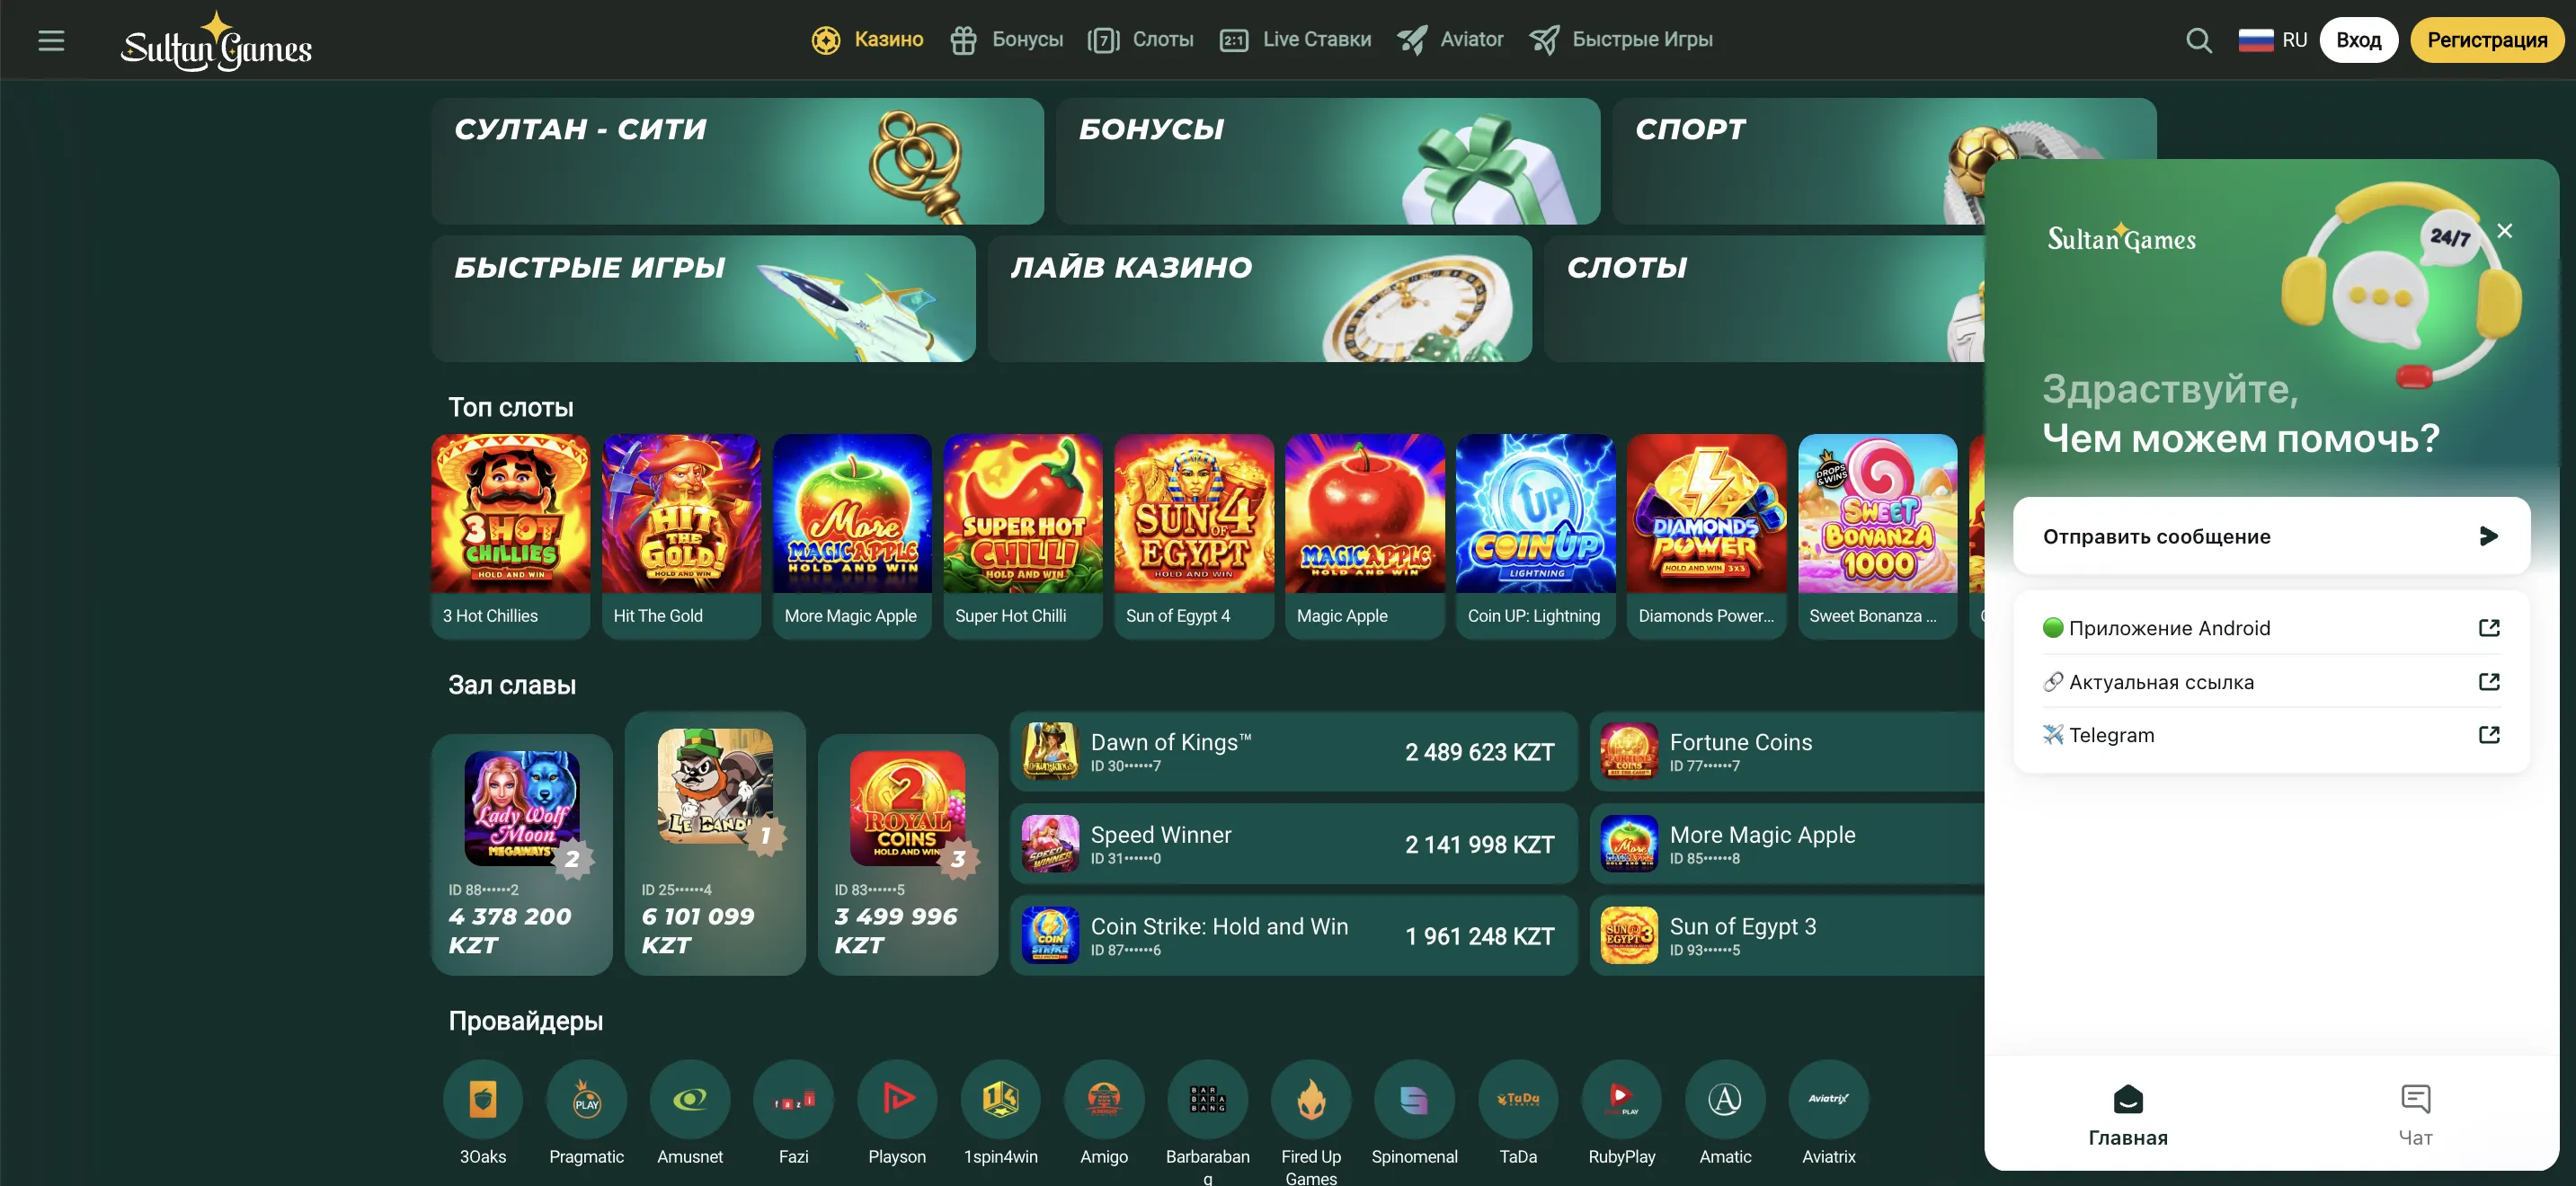Image resolution: width=2576 pixels, height=1186 pixels.
Task: Open the Aviatrix provider icon
Action: (1828, 1099)
